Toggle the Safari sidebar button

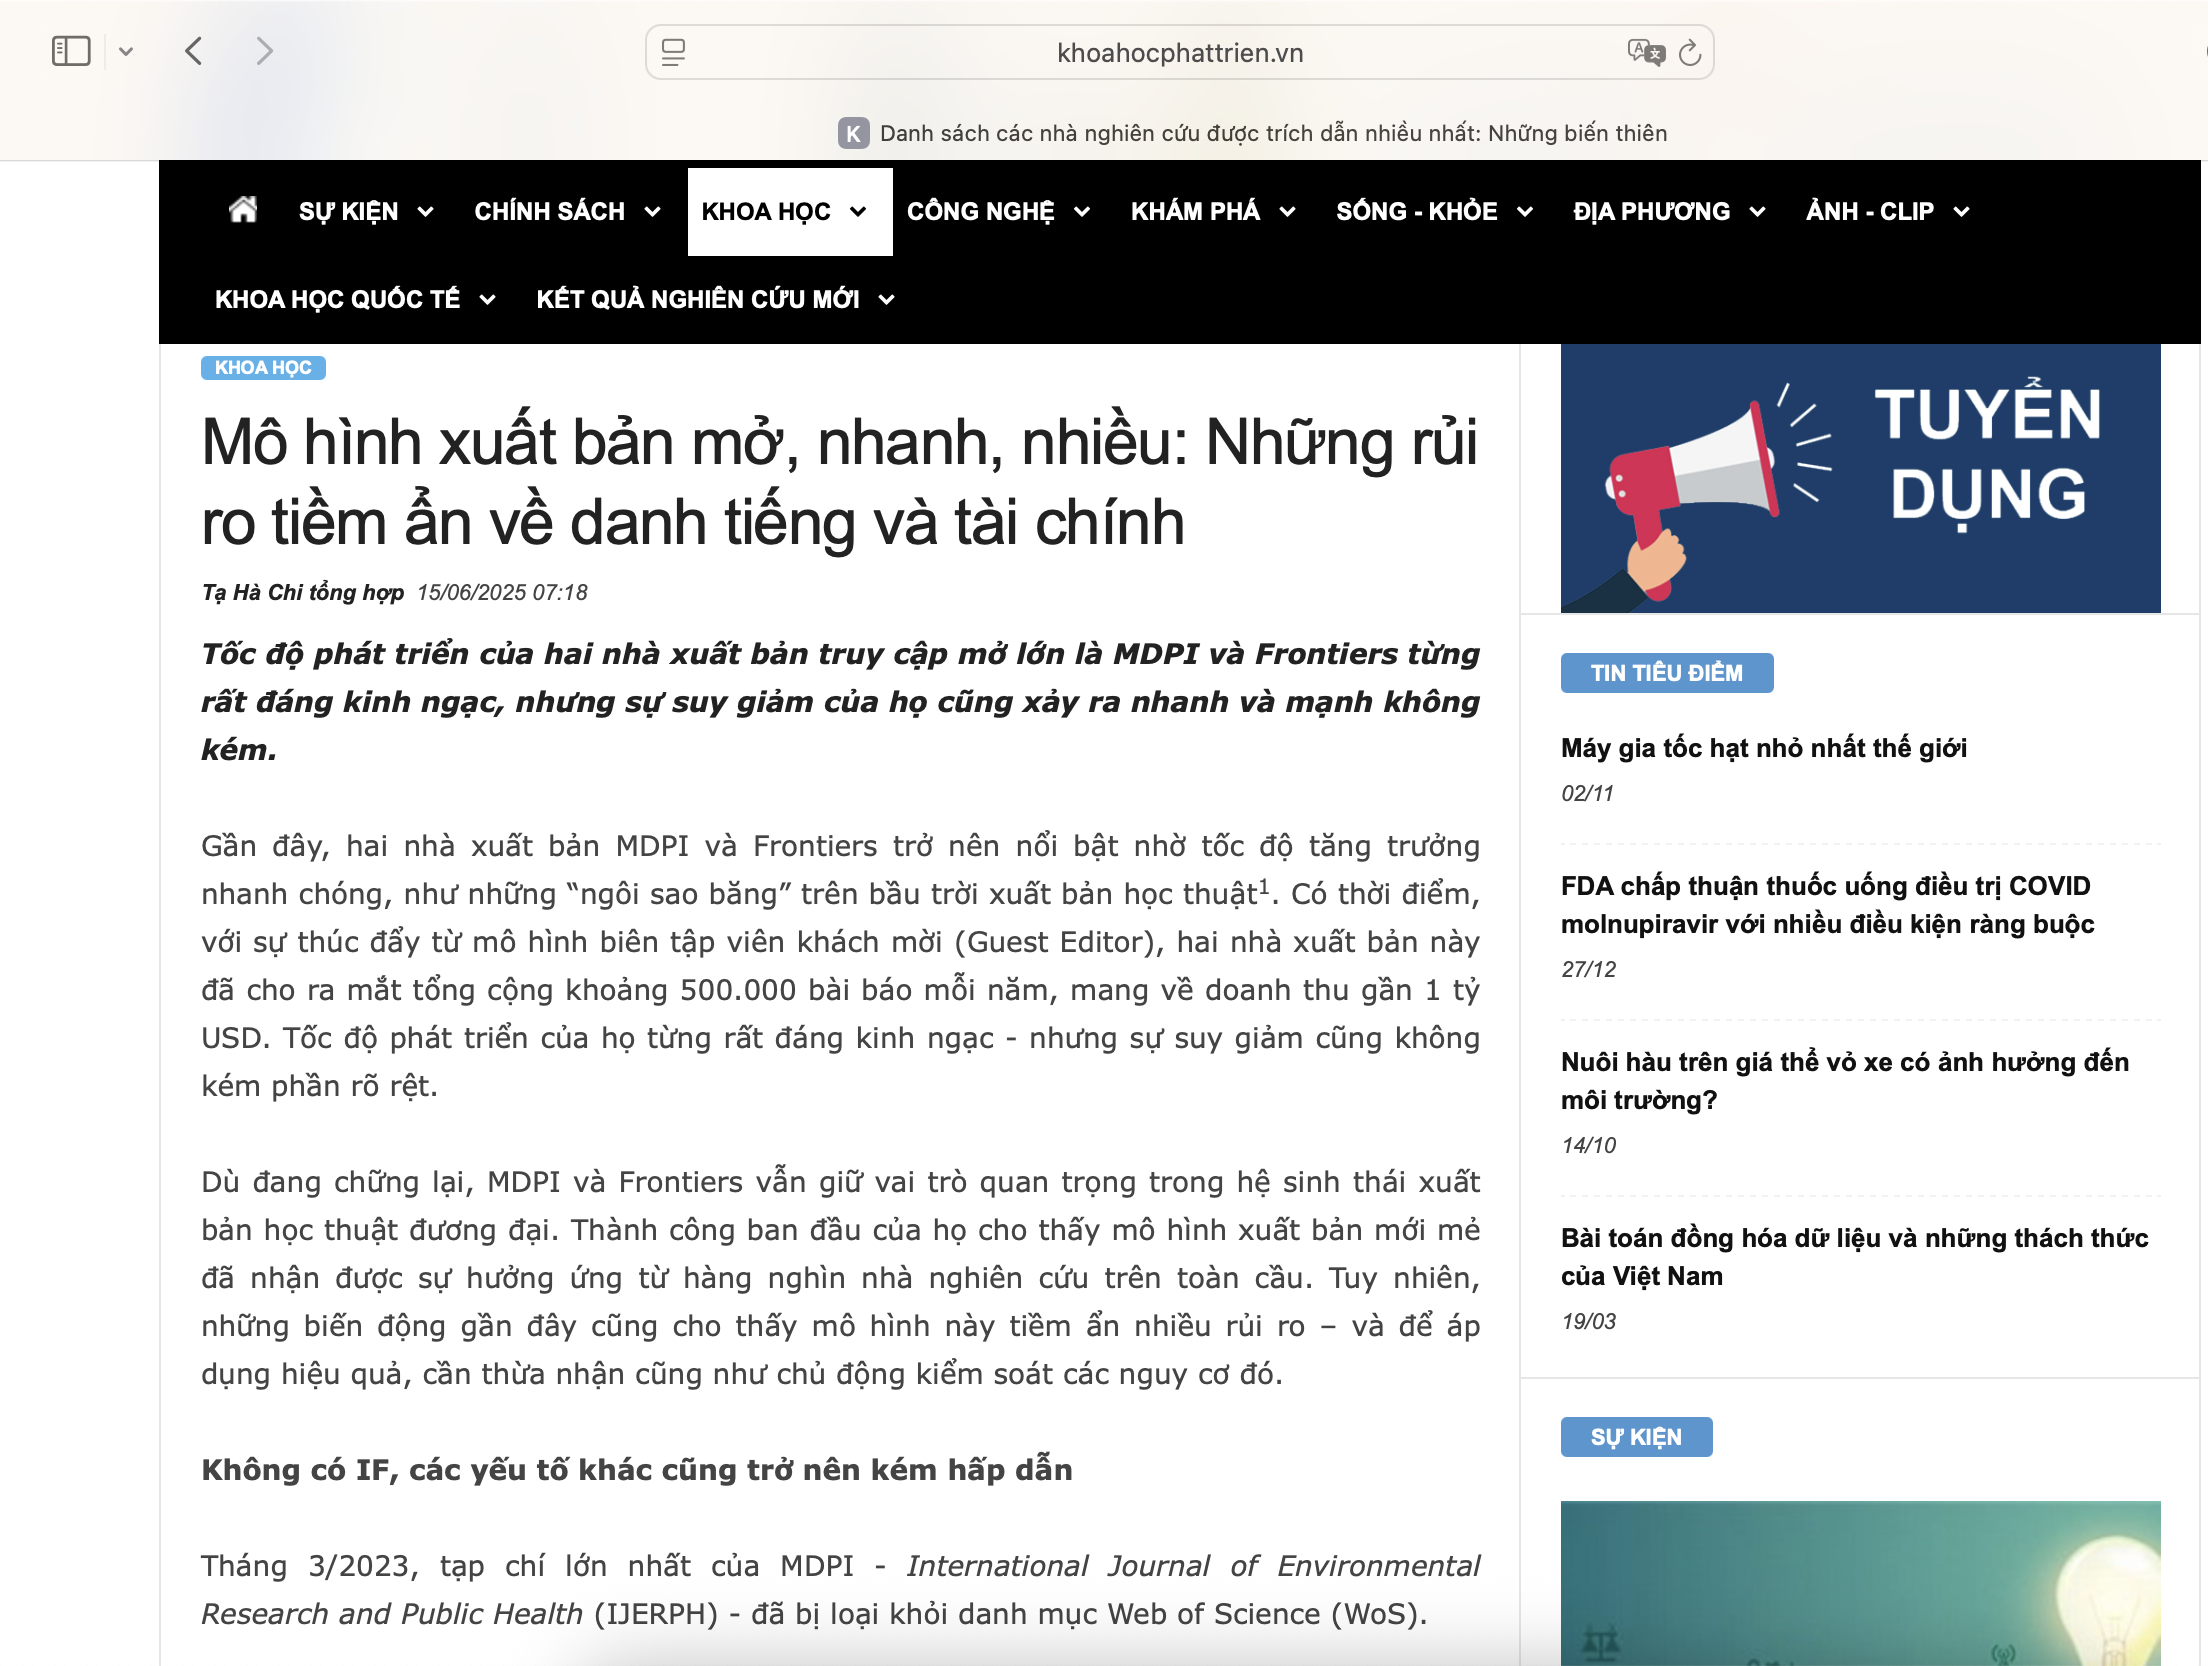71,51
